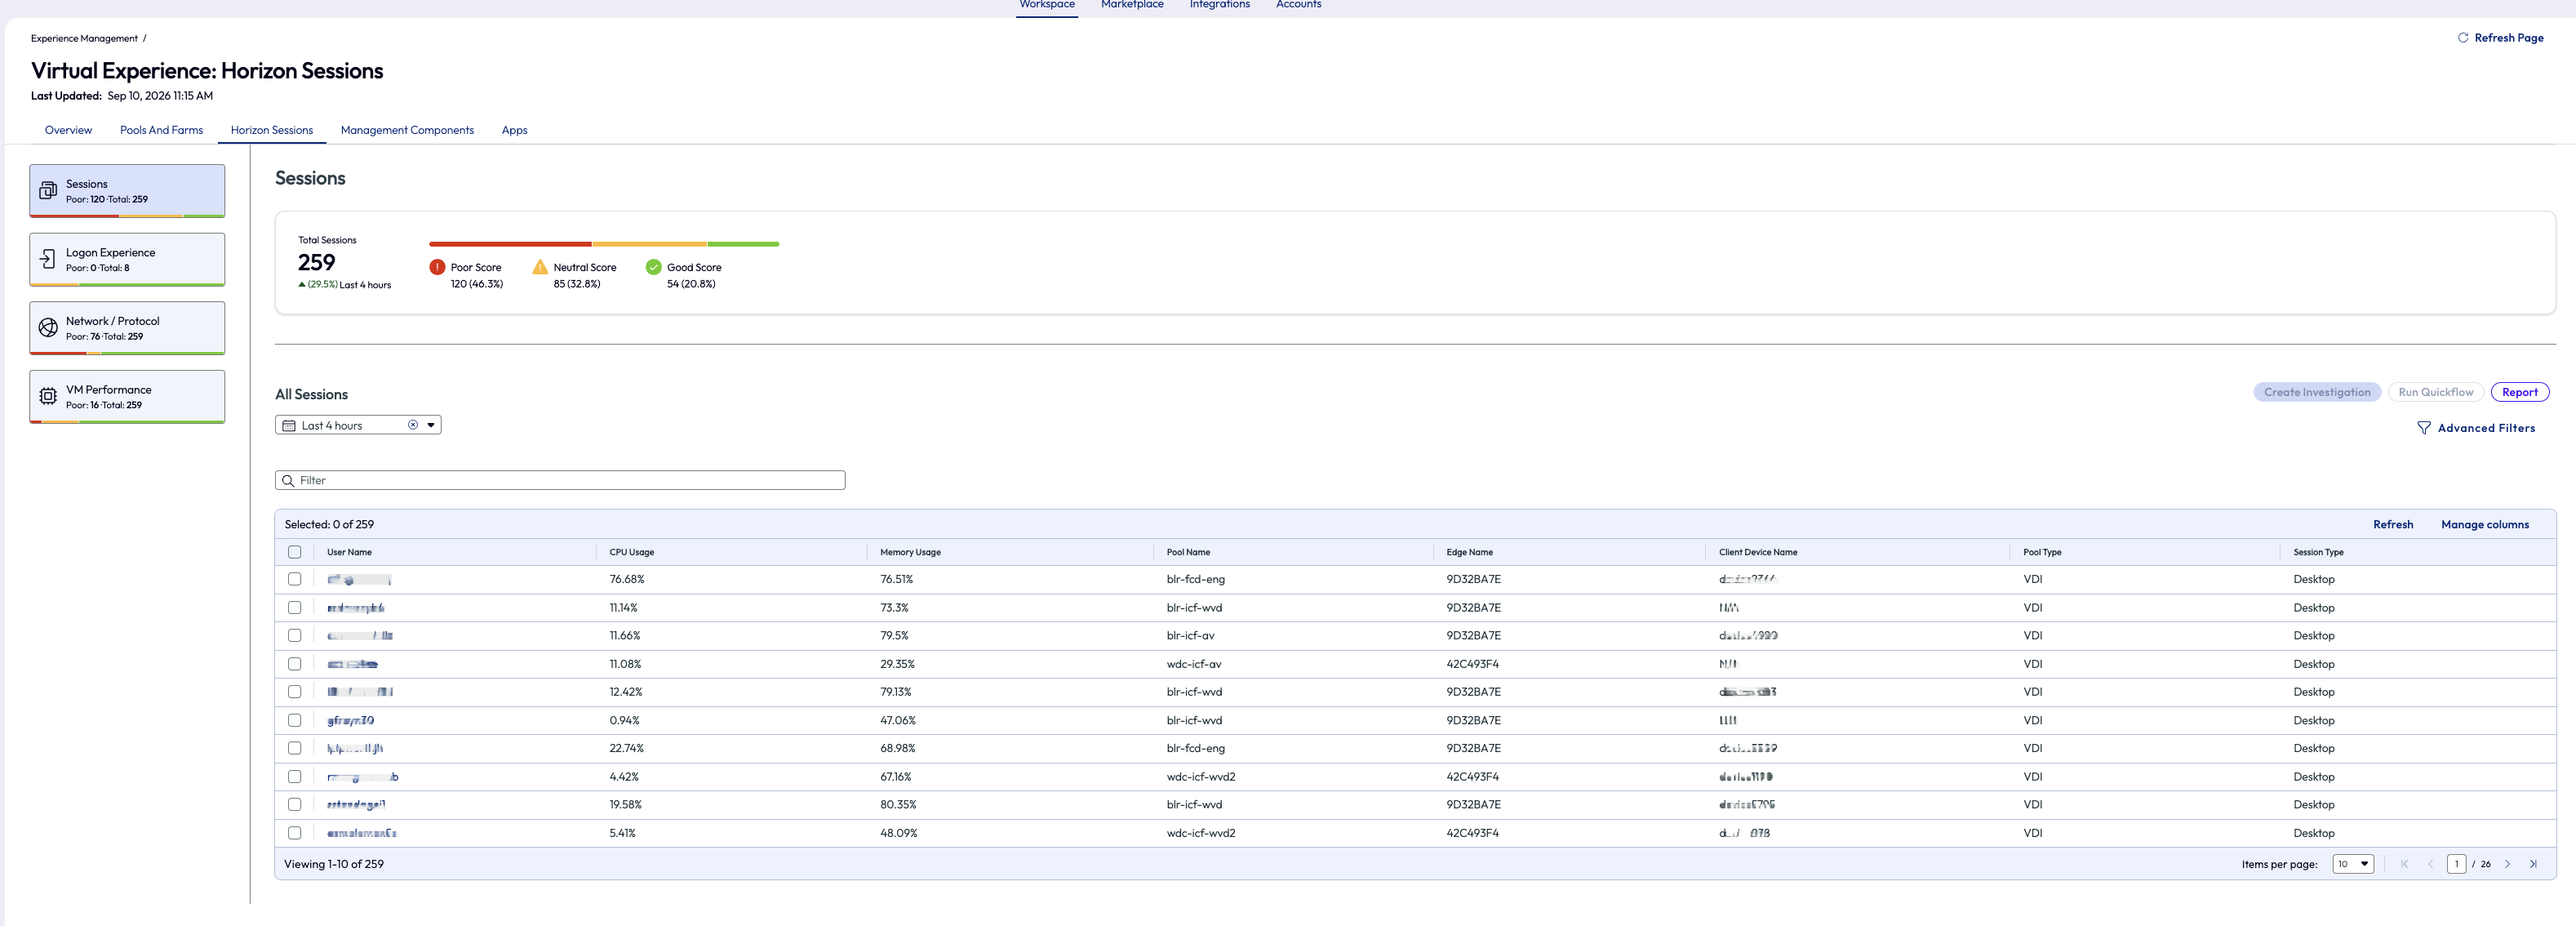Screen dimensions: 2576x926
Task: Switch to the Overview tab
Action: pos(68,130)
